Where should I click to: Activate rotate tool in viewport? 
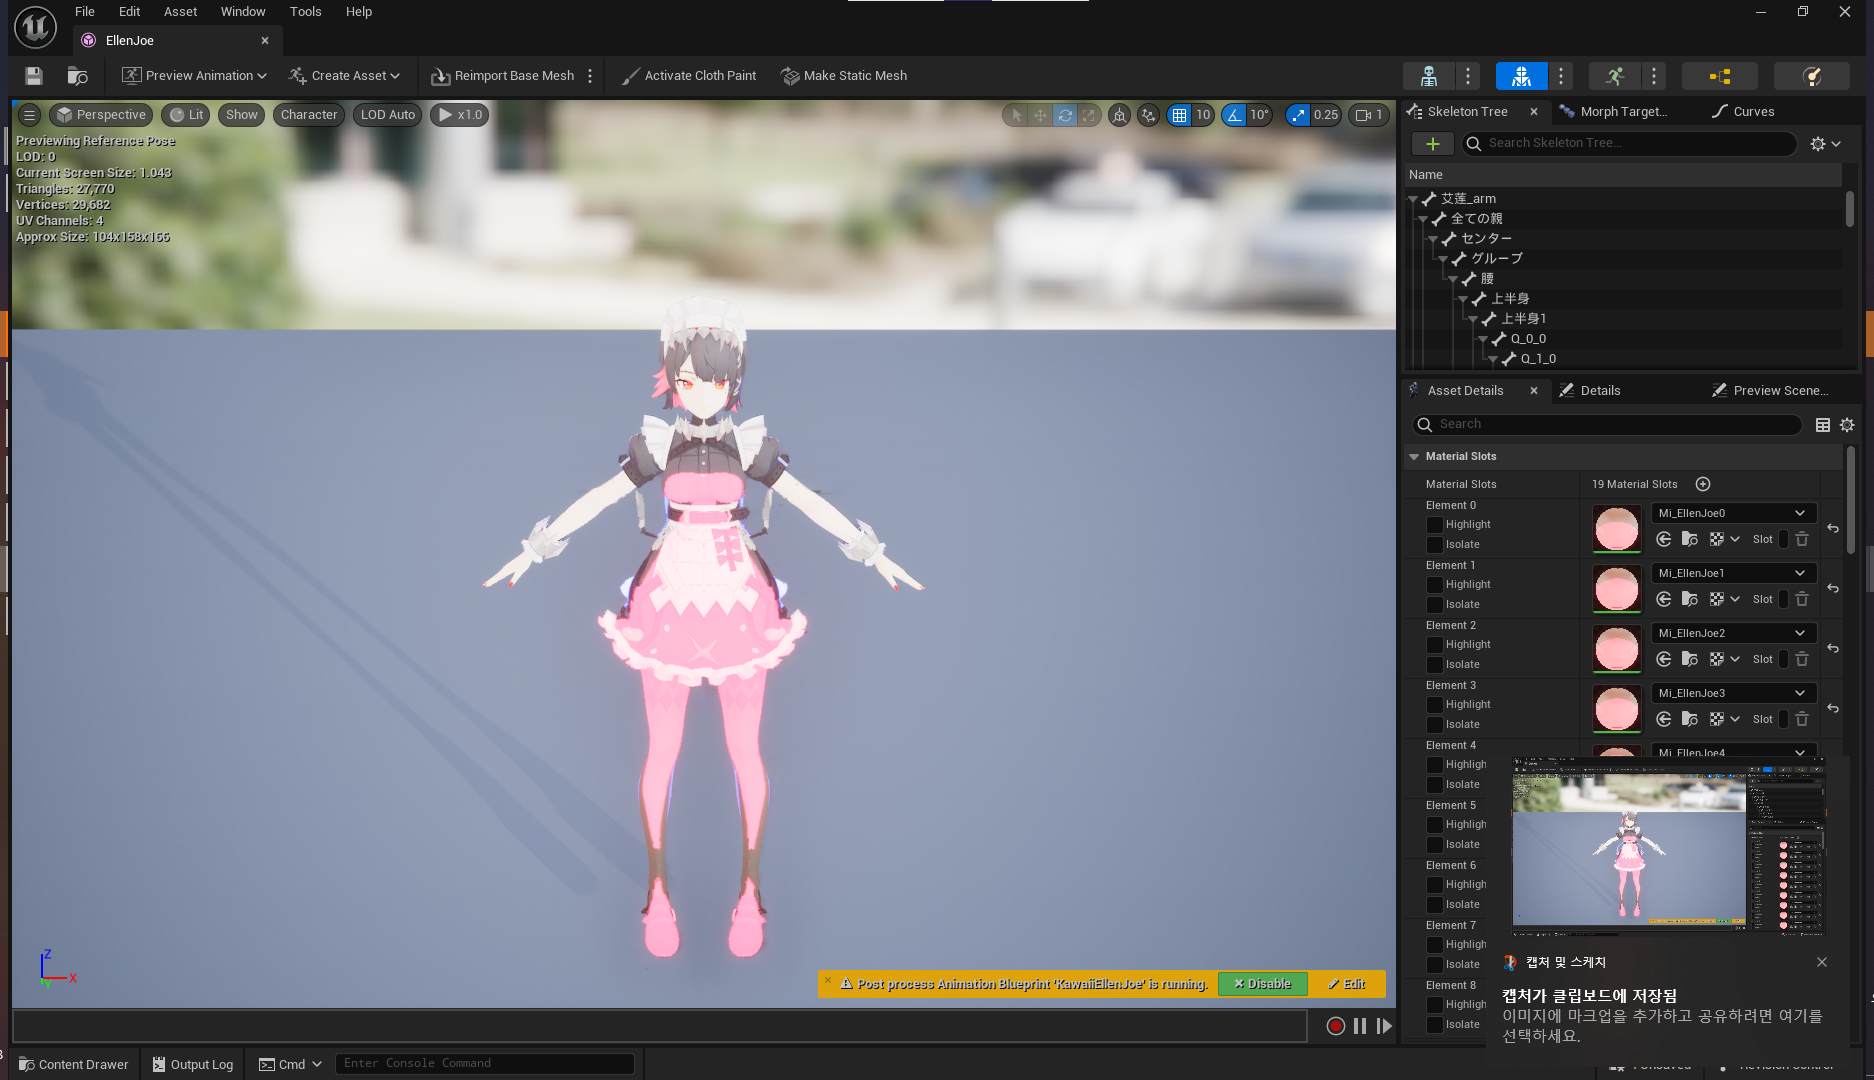coord(1065,115)
